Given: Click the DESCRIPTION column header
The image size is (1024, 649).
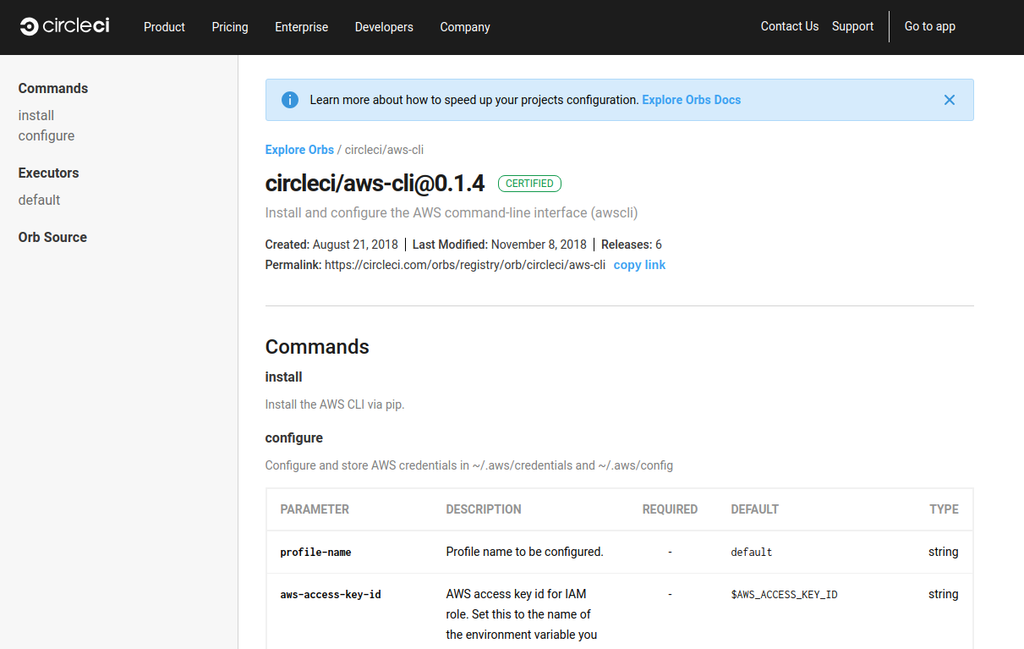Looking at the screenshot, I should [x=483, y=509].
